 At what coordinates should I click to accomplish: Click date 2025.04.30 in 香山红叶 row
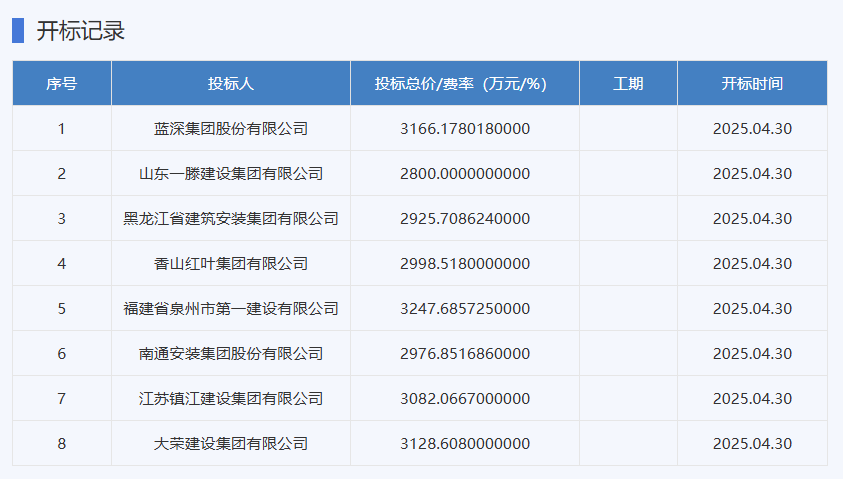coord(752,263)
